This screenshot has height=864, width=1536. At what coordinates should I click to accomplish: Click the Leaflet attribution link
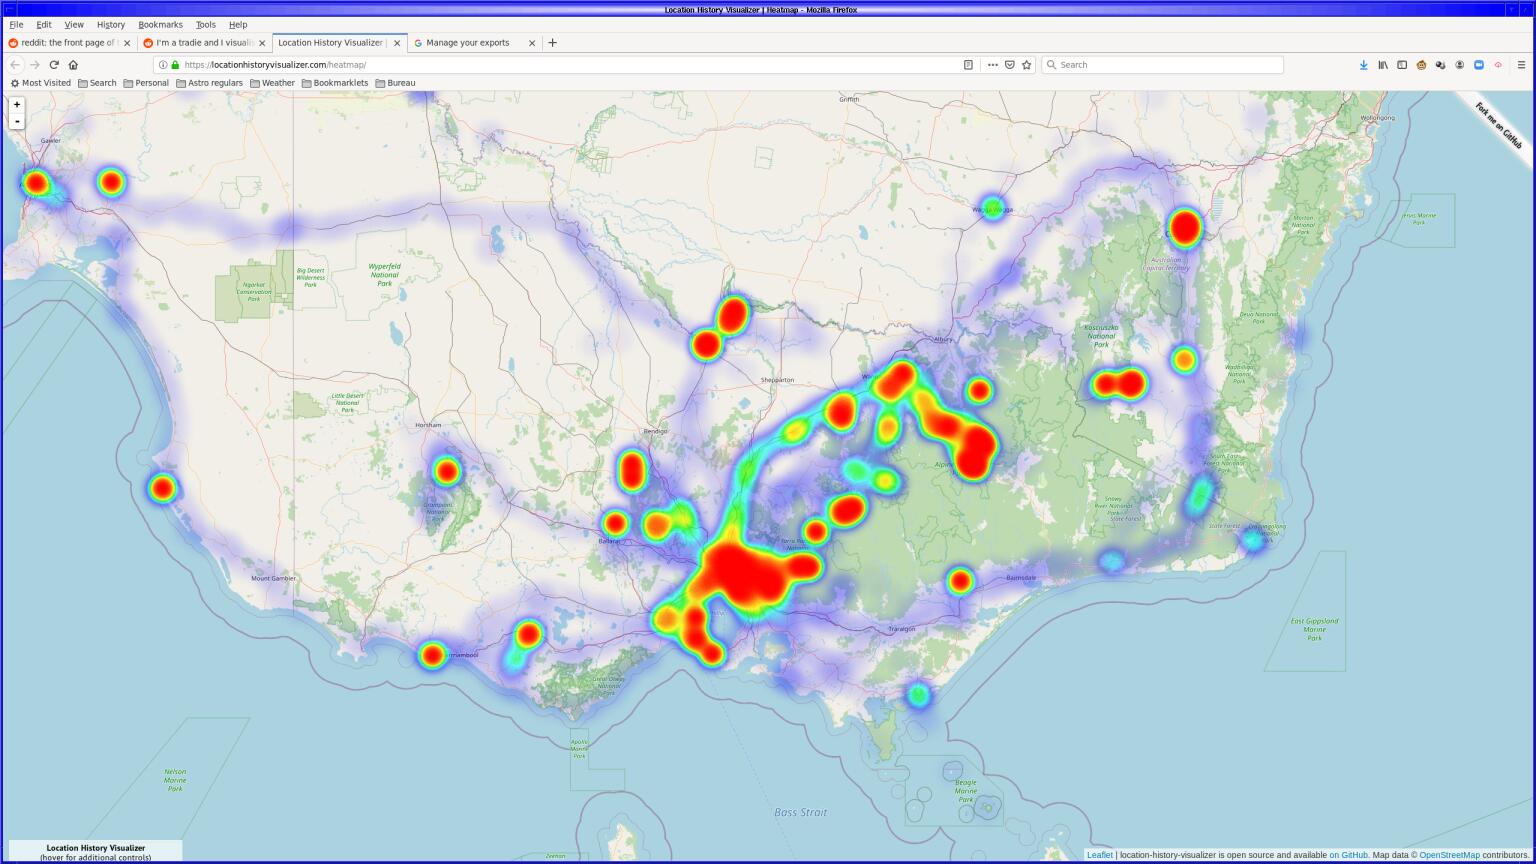[1099, 855]
